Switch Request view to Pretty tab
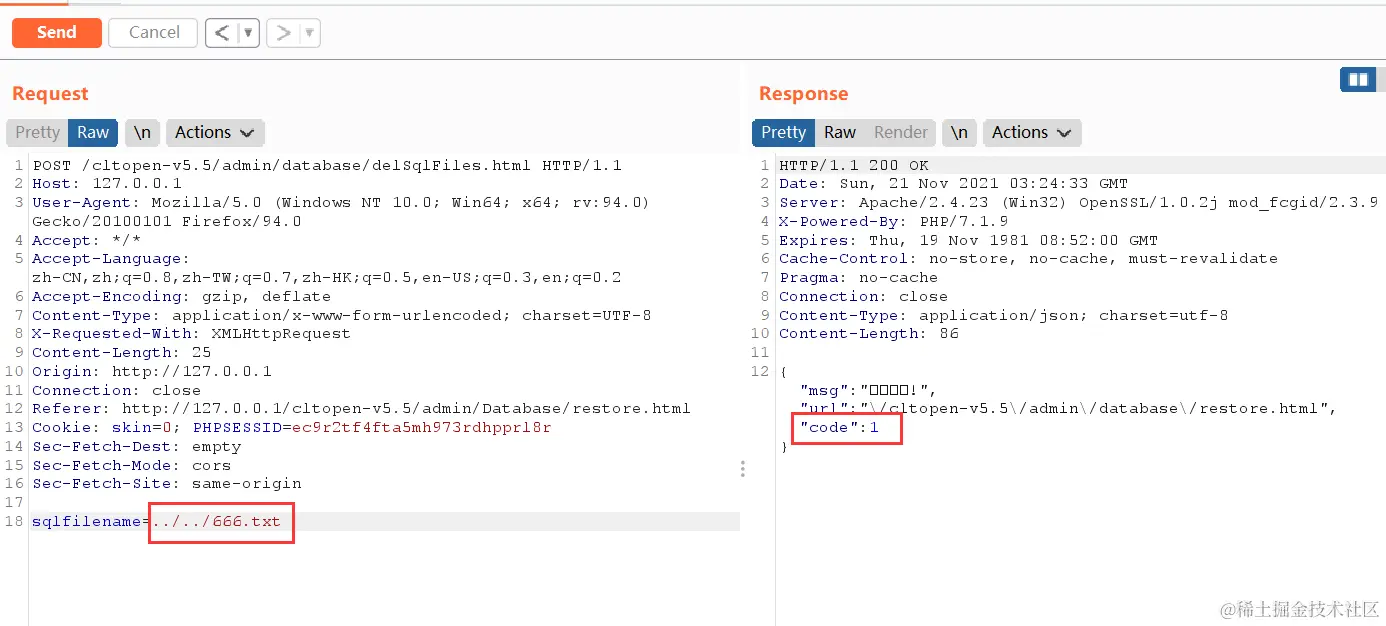The height and width of the screenshot is (626, 1386). [37, 132]
